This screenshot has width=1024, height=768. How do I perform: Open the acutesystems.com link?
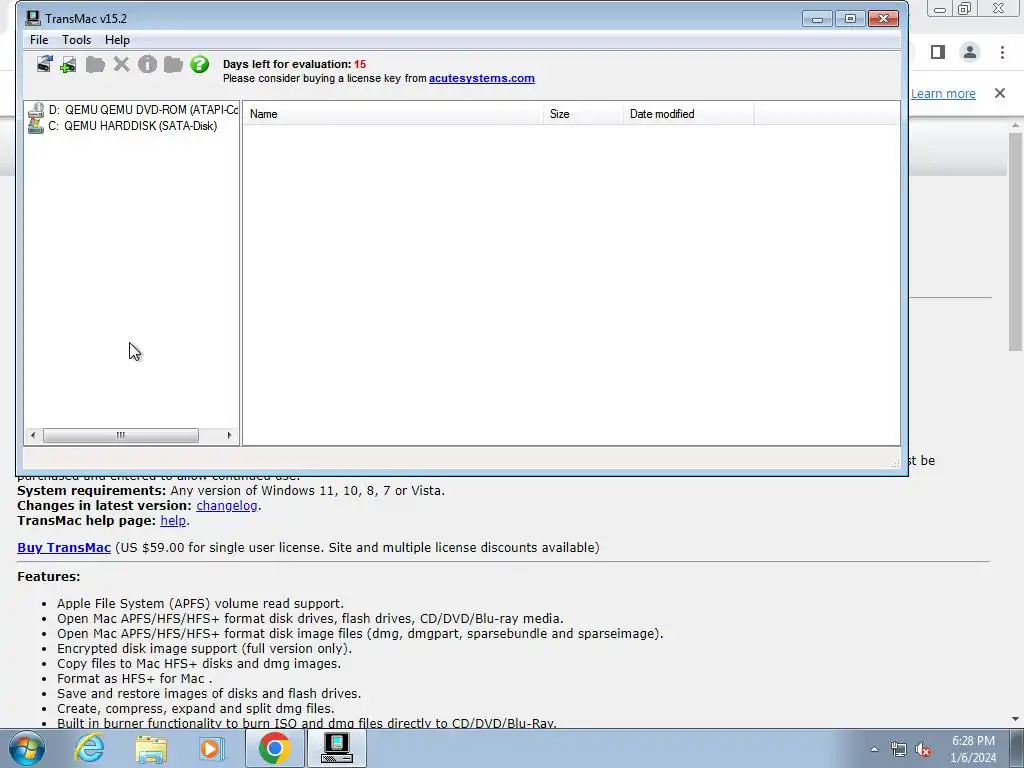coord(481,78)
